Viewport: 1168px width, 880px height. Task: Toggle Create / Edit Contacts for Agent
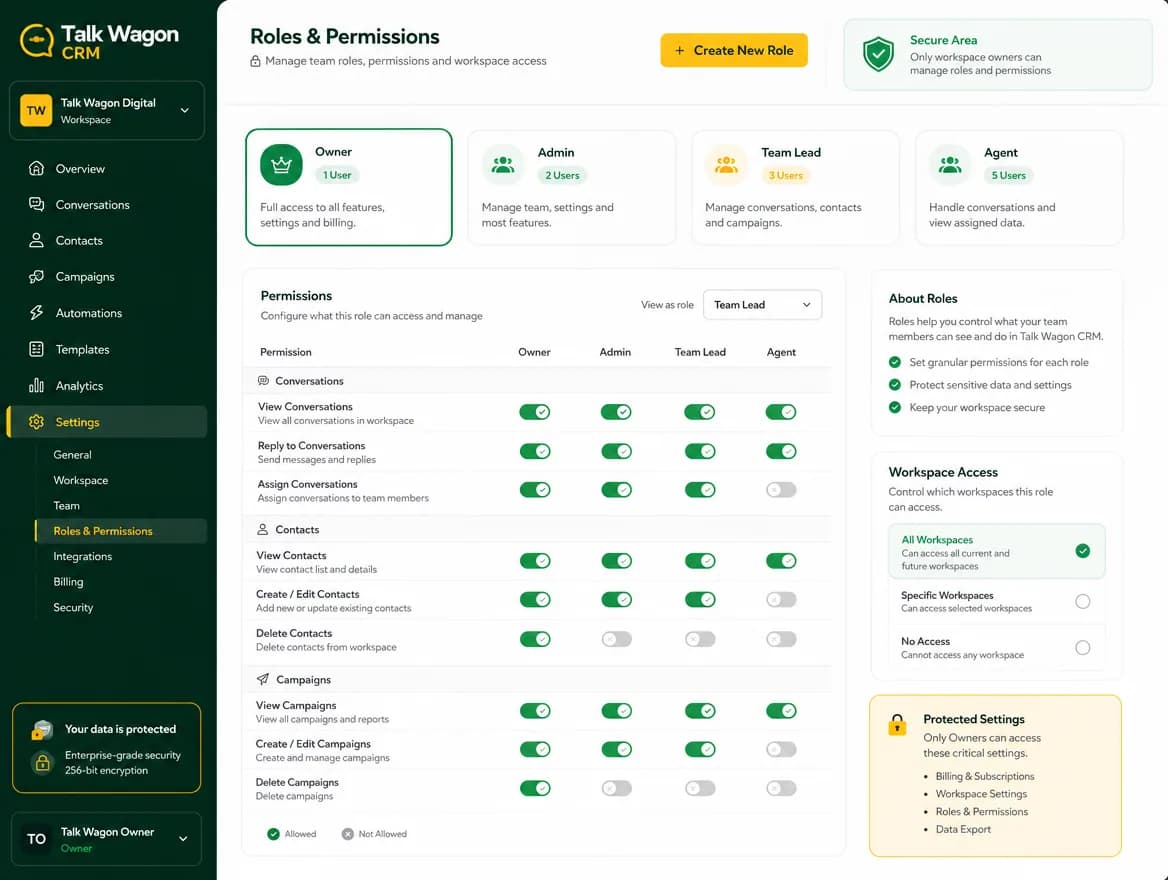[781, 599]
